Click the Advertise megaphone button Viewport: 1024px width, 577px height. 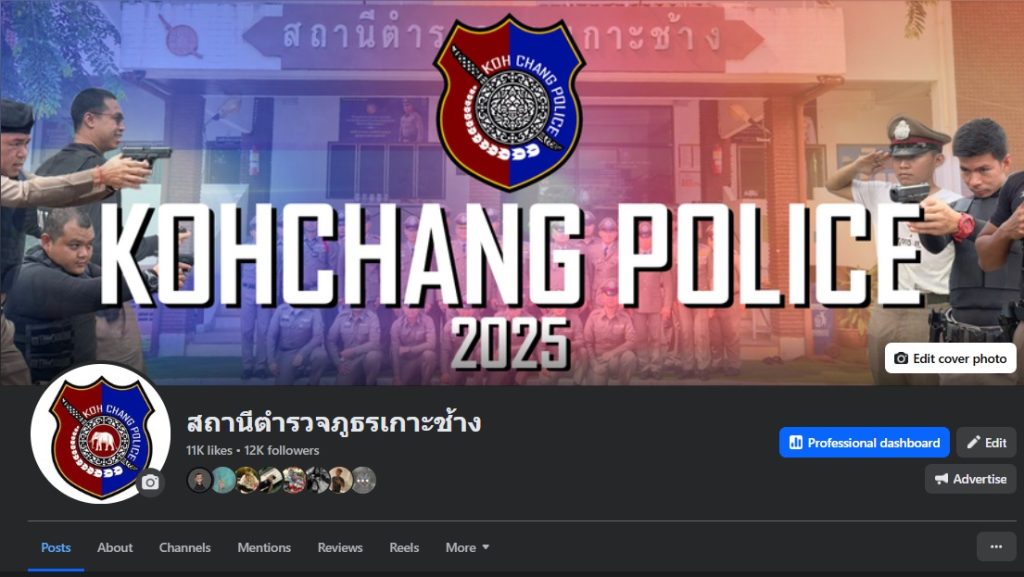[x=970, y=479]
